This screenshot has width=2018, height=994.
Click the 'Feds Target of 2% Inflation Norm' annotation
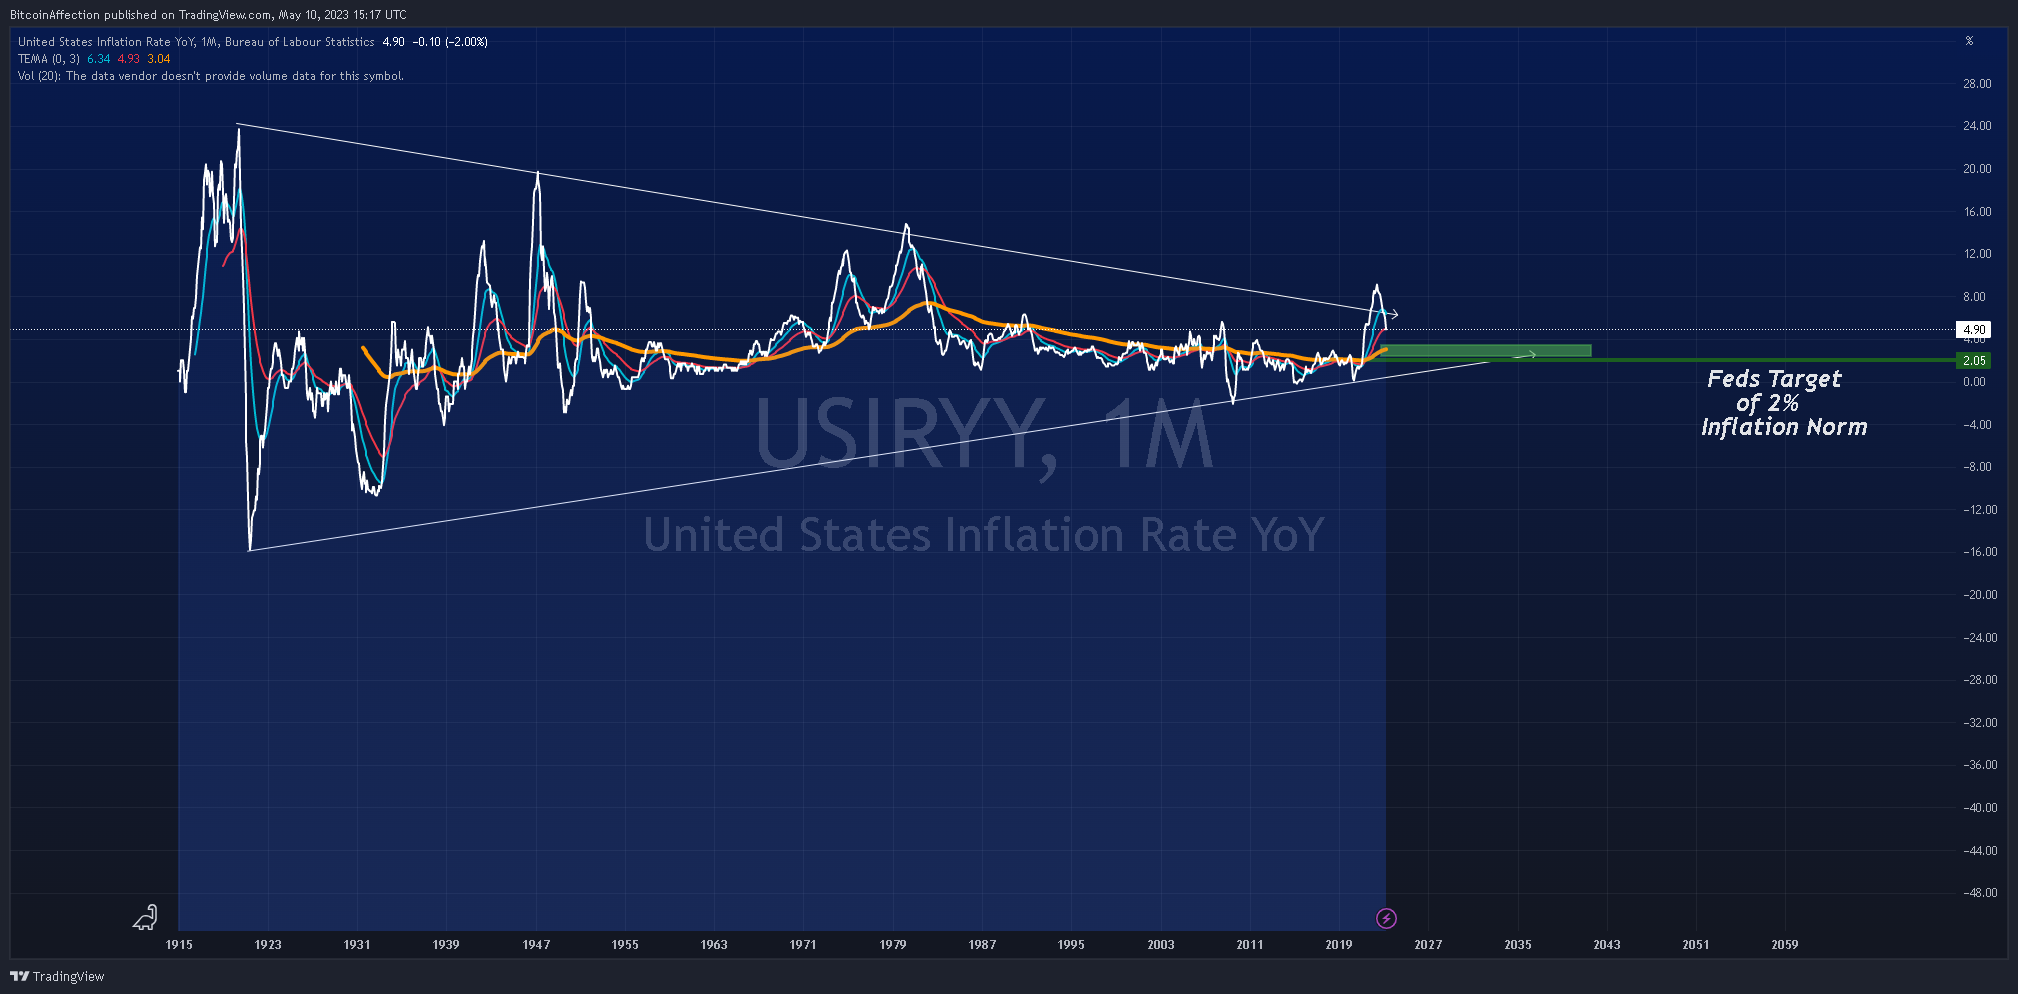click(x=1783, y=403)
